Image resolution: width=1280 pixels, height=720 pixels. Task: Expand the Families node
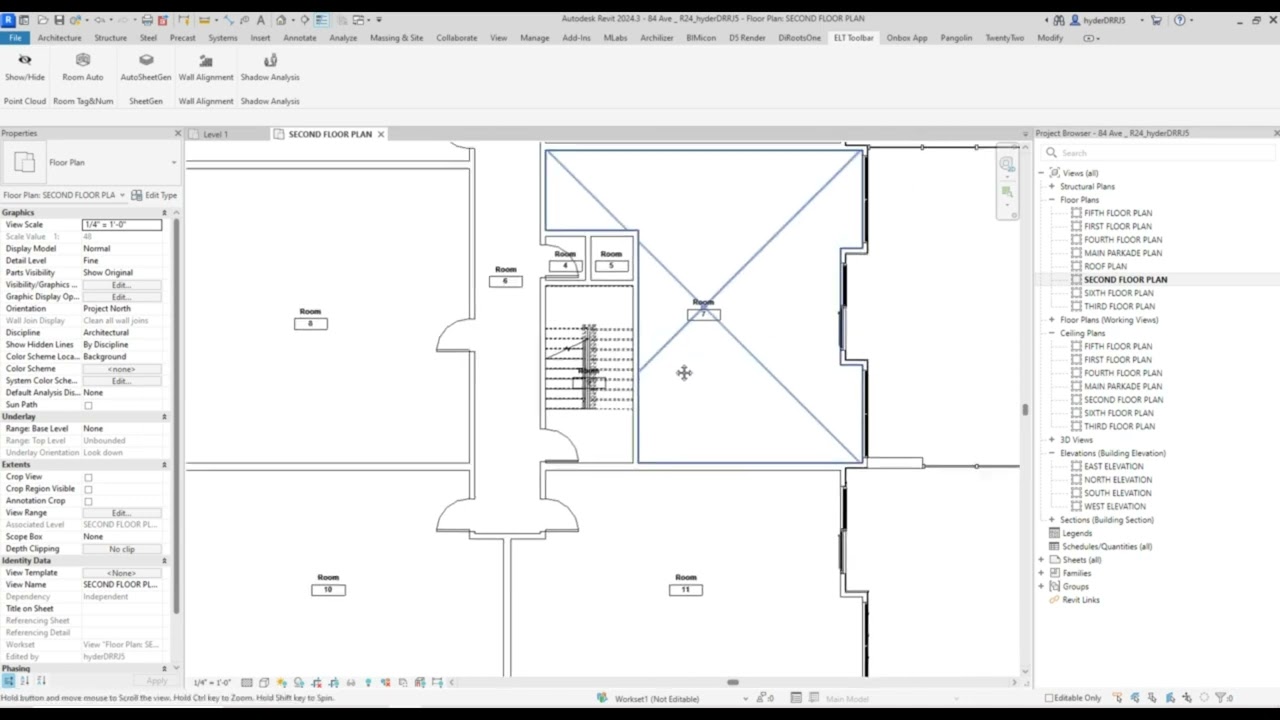pos(1041,573)
